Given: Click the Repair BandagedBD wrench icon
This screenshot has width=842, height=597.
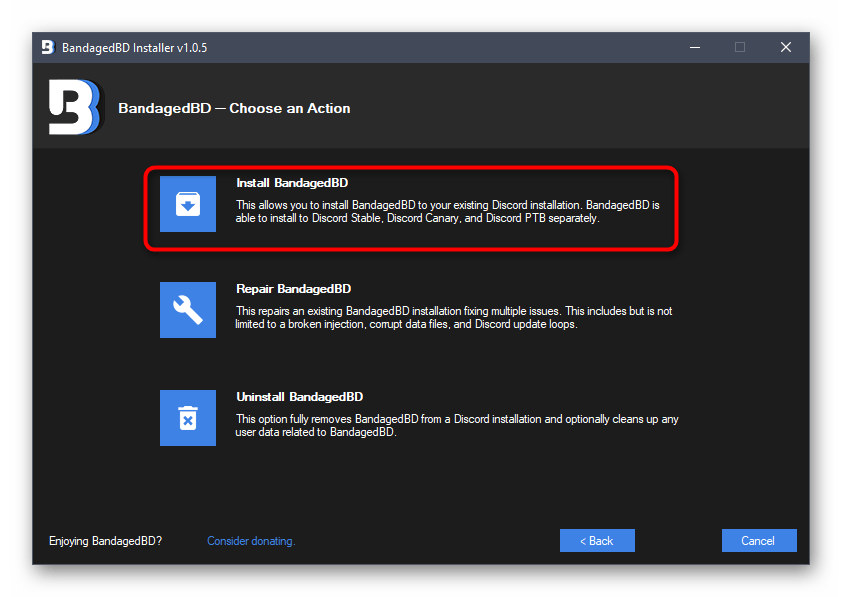Looking at the screenshot, I should (188, 310).
